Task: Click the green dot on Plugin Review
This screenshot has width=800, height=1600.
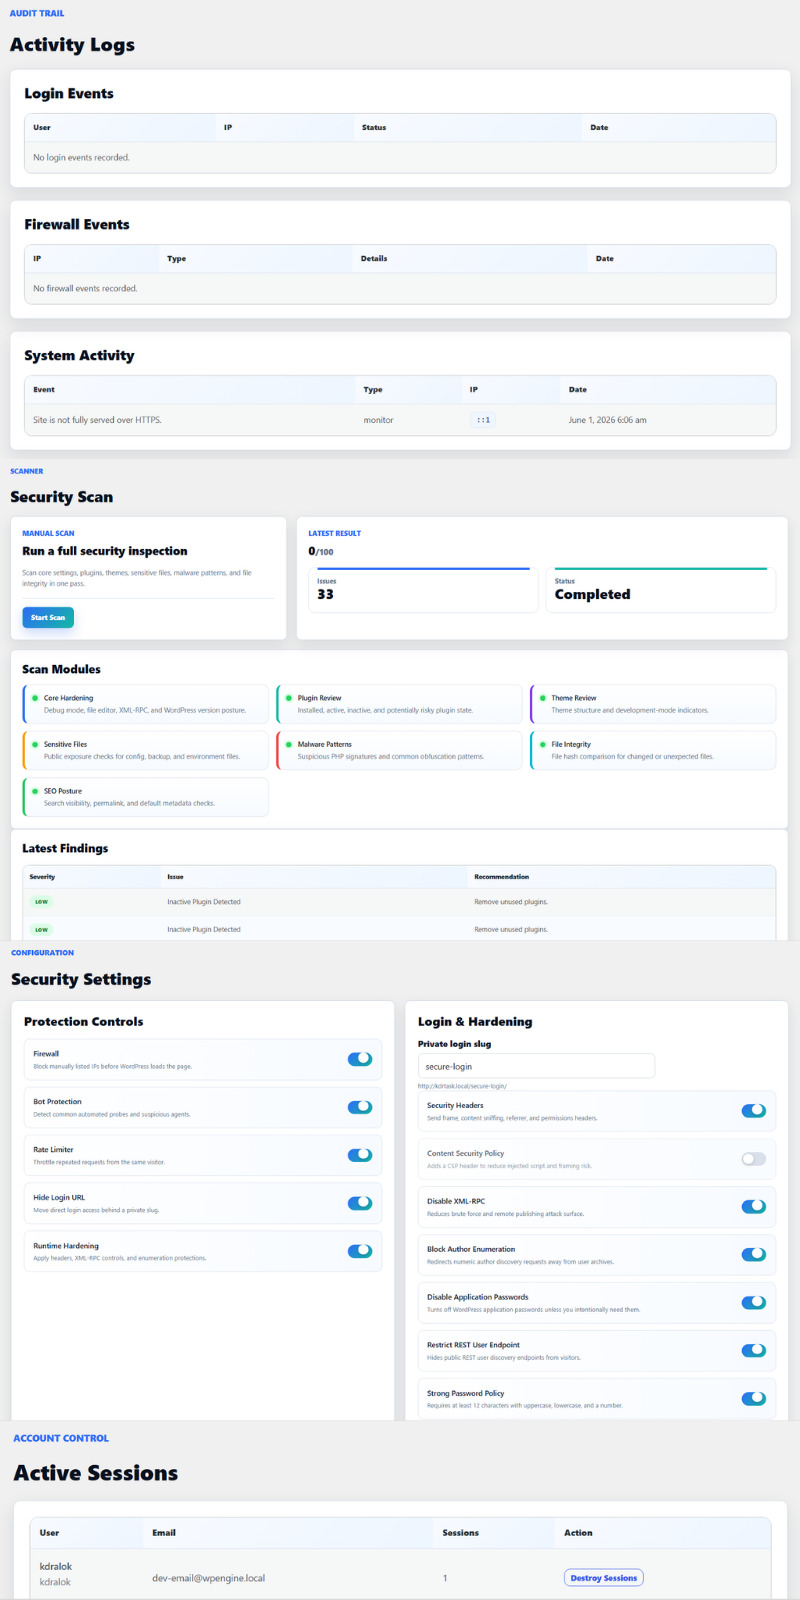Action: (288, 698)
